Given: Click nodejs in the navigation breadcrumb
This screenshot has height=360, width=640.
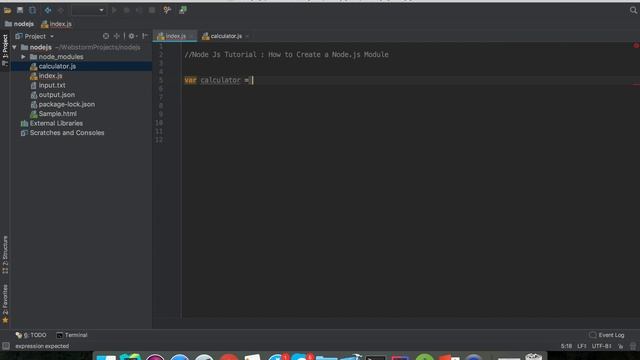Looking at the screenshot, I should 20,24.
